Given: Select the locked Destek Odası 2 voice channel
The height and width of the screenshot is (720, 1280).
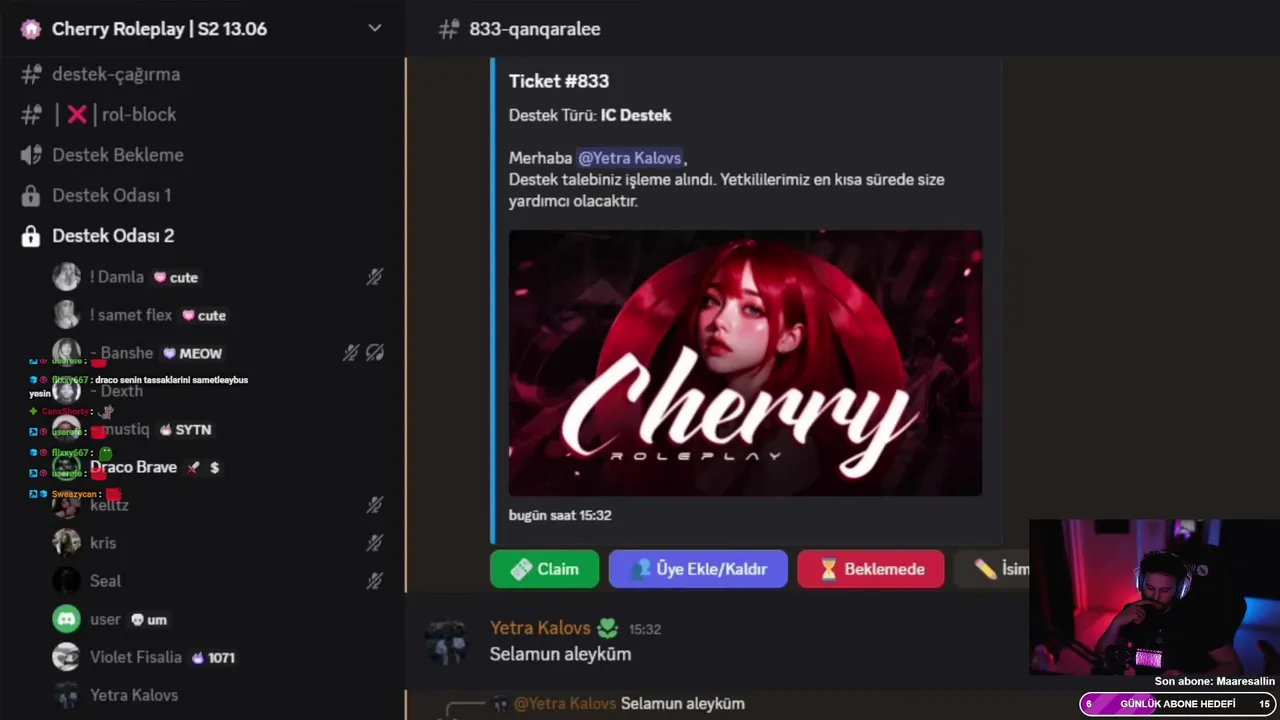Looking at the screenshot, I should coord(113,236).
